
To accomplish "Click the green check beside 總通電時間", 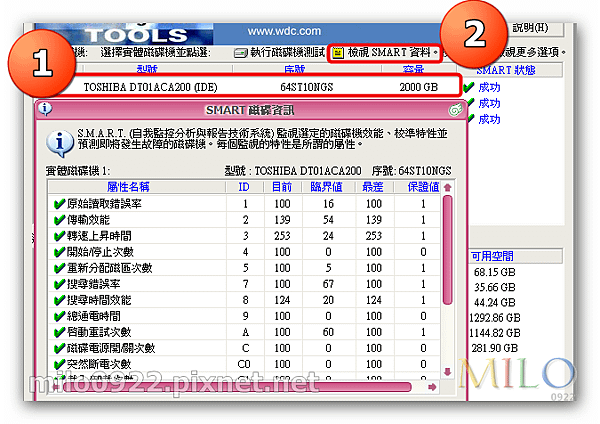I will tap(59, 316).
